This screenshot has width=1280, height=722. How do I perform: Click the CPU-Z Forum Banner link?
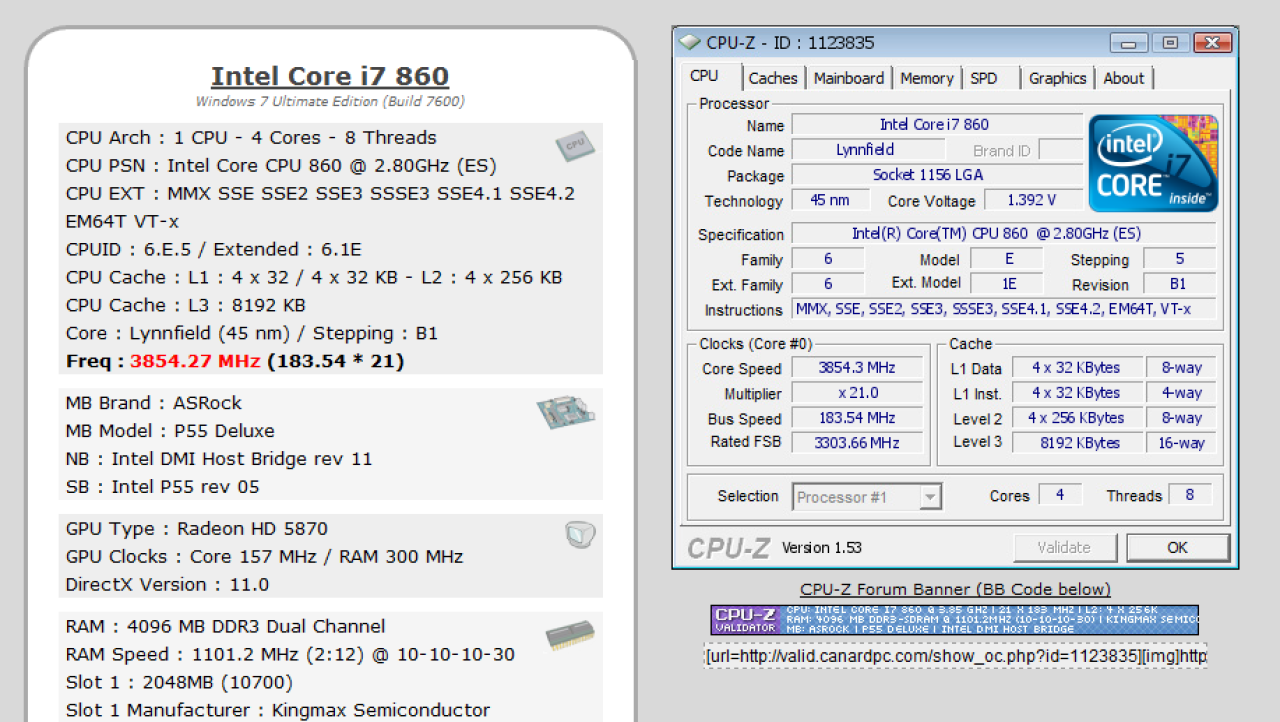[x=955, y=589]
